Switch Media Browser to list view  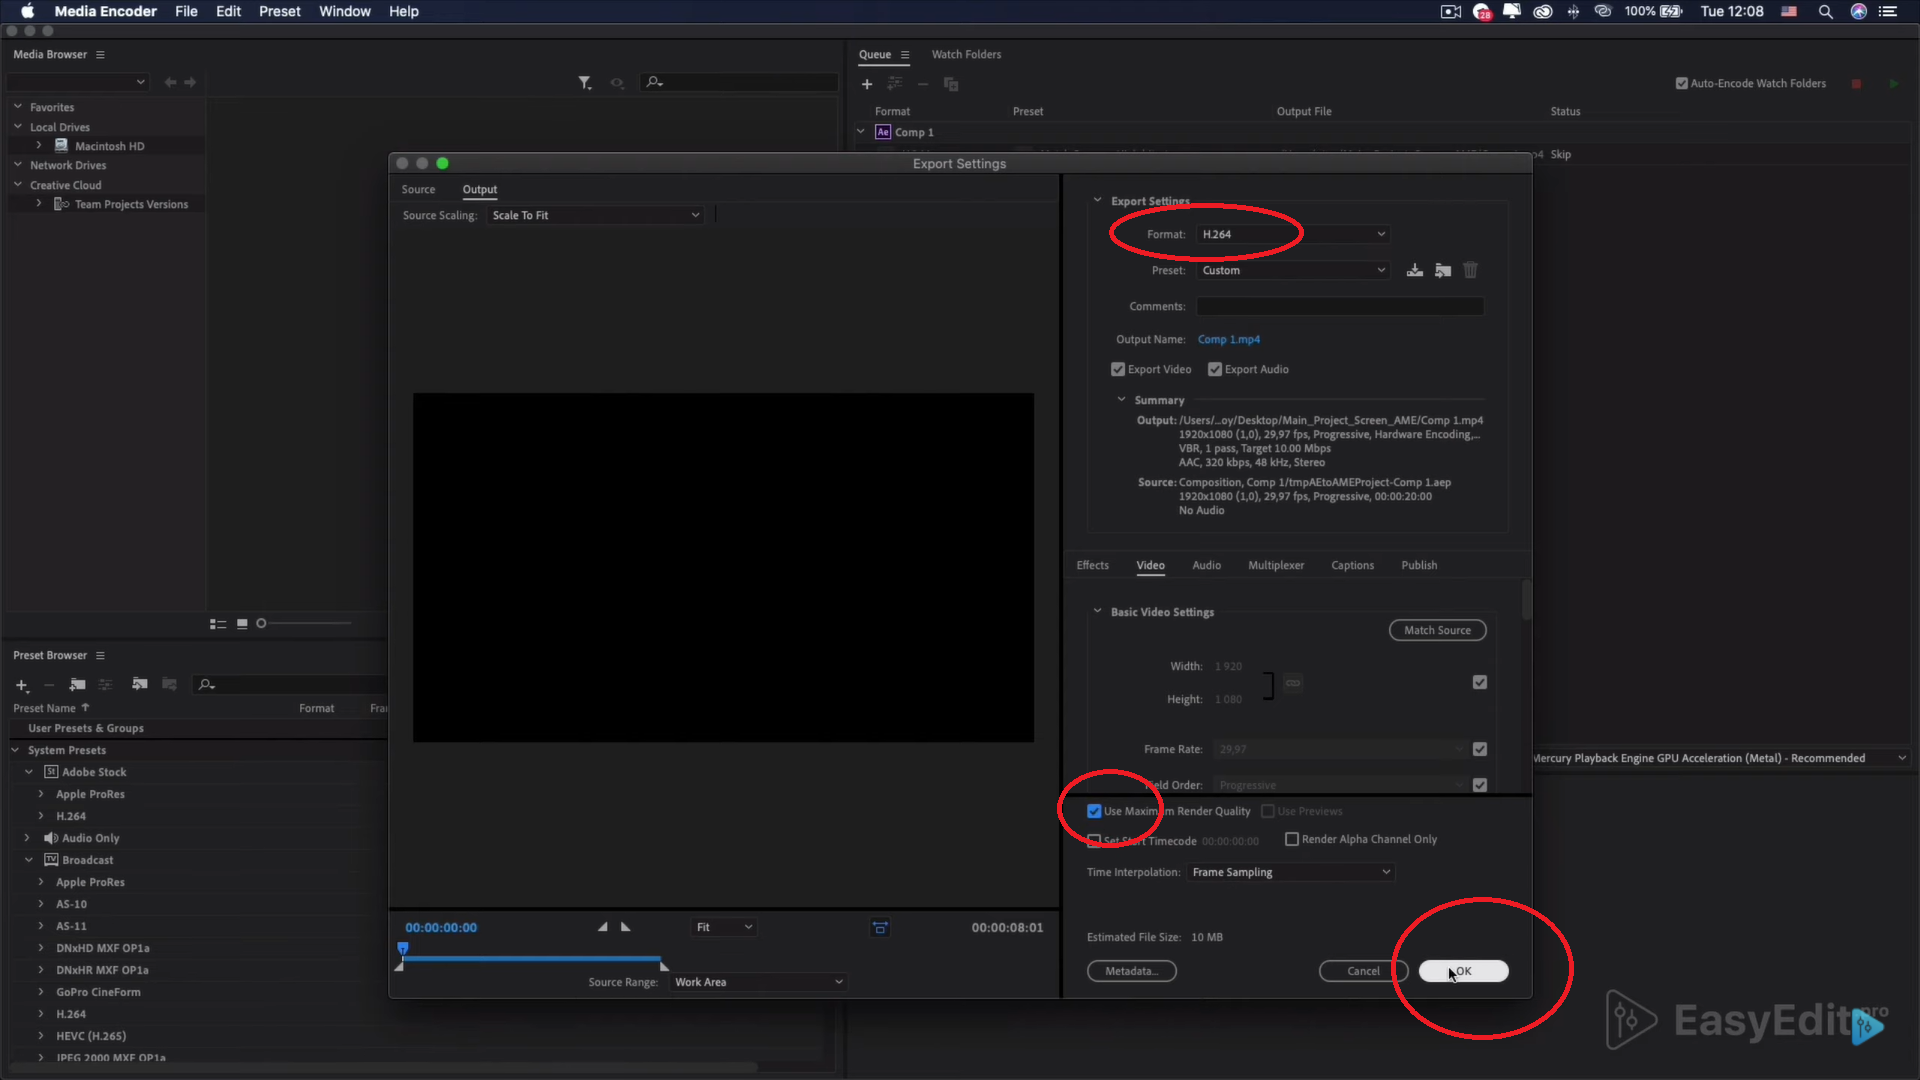(x=218, y=624)
